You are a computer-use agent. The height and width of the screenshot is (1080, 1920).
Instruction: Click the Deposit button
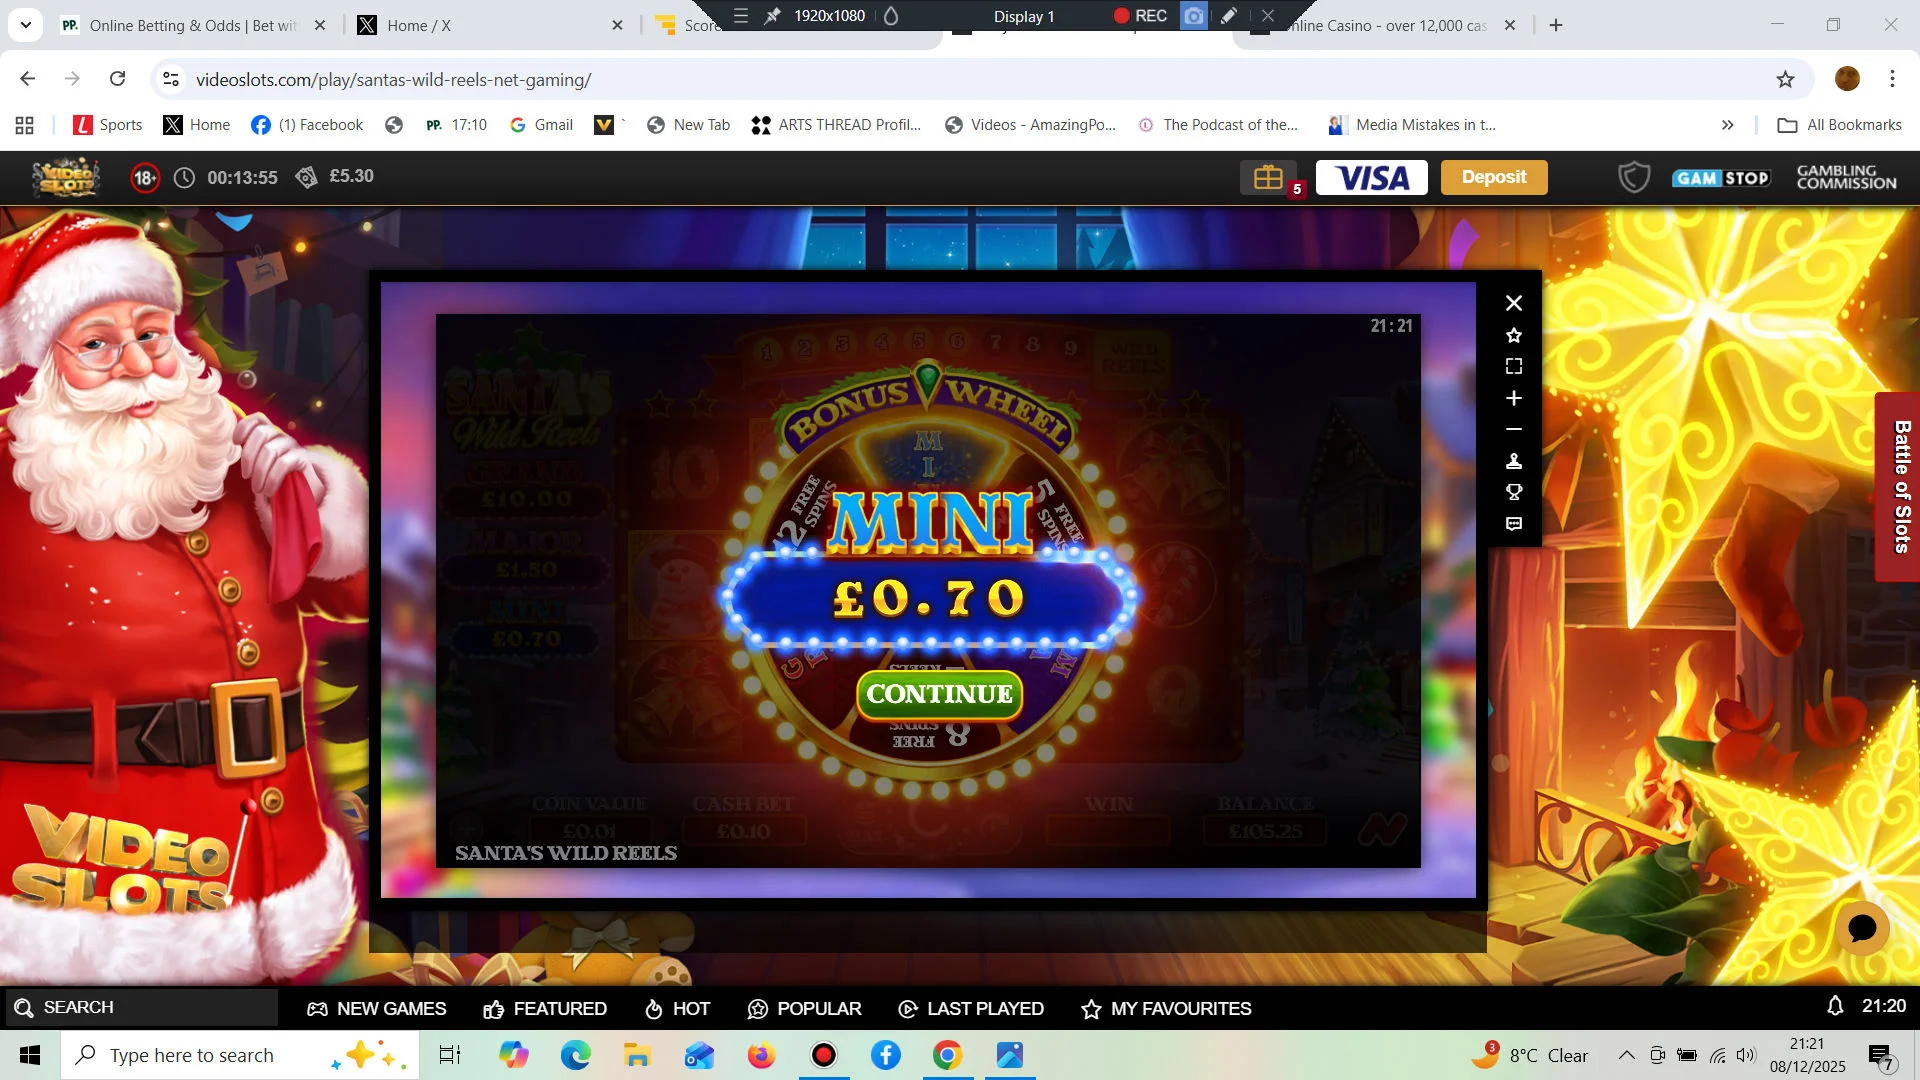(x=1494, y=177)
